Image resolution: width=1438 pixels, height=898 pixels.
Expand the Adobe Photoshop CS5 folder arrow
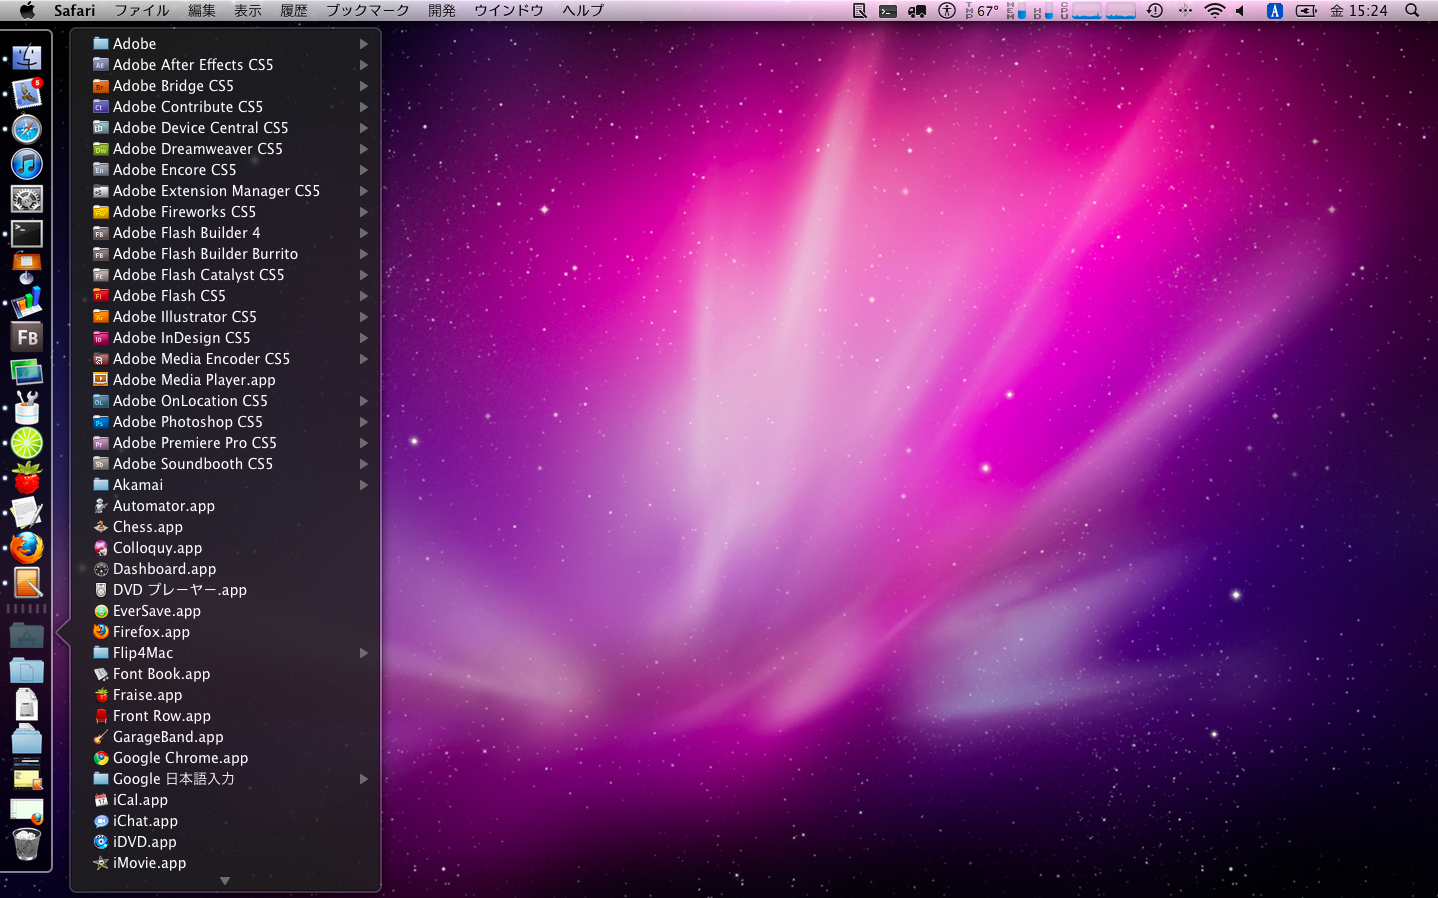pos(364,422)
